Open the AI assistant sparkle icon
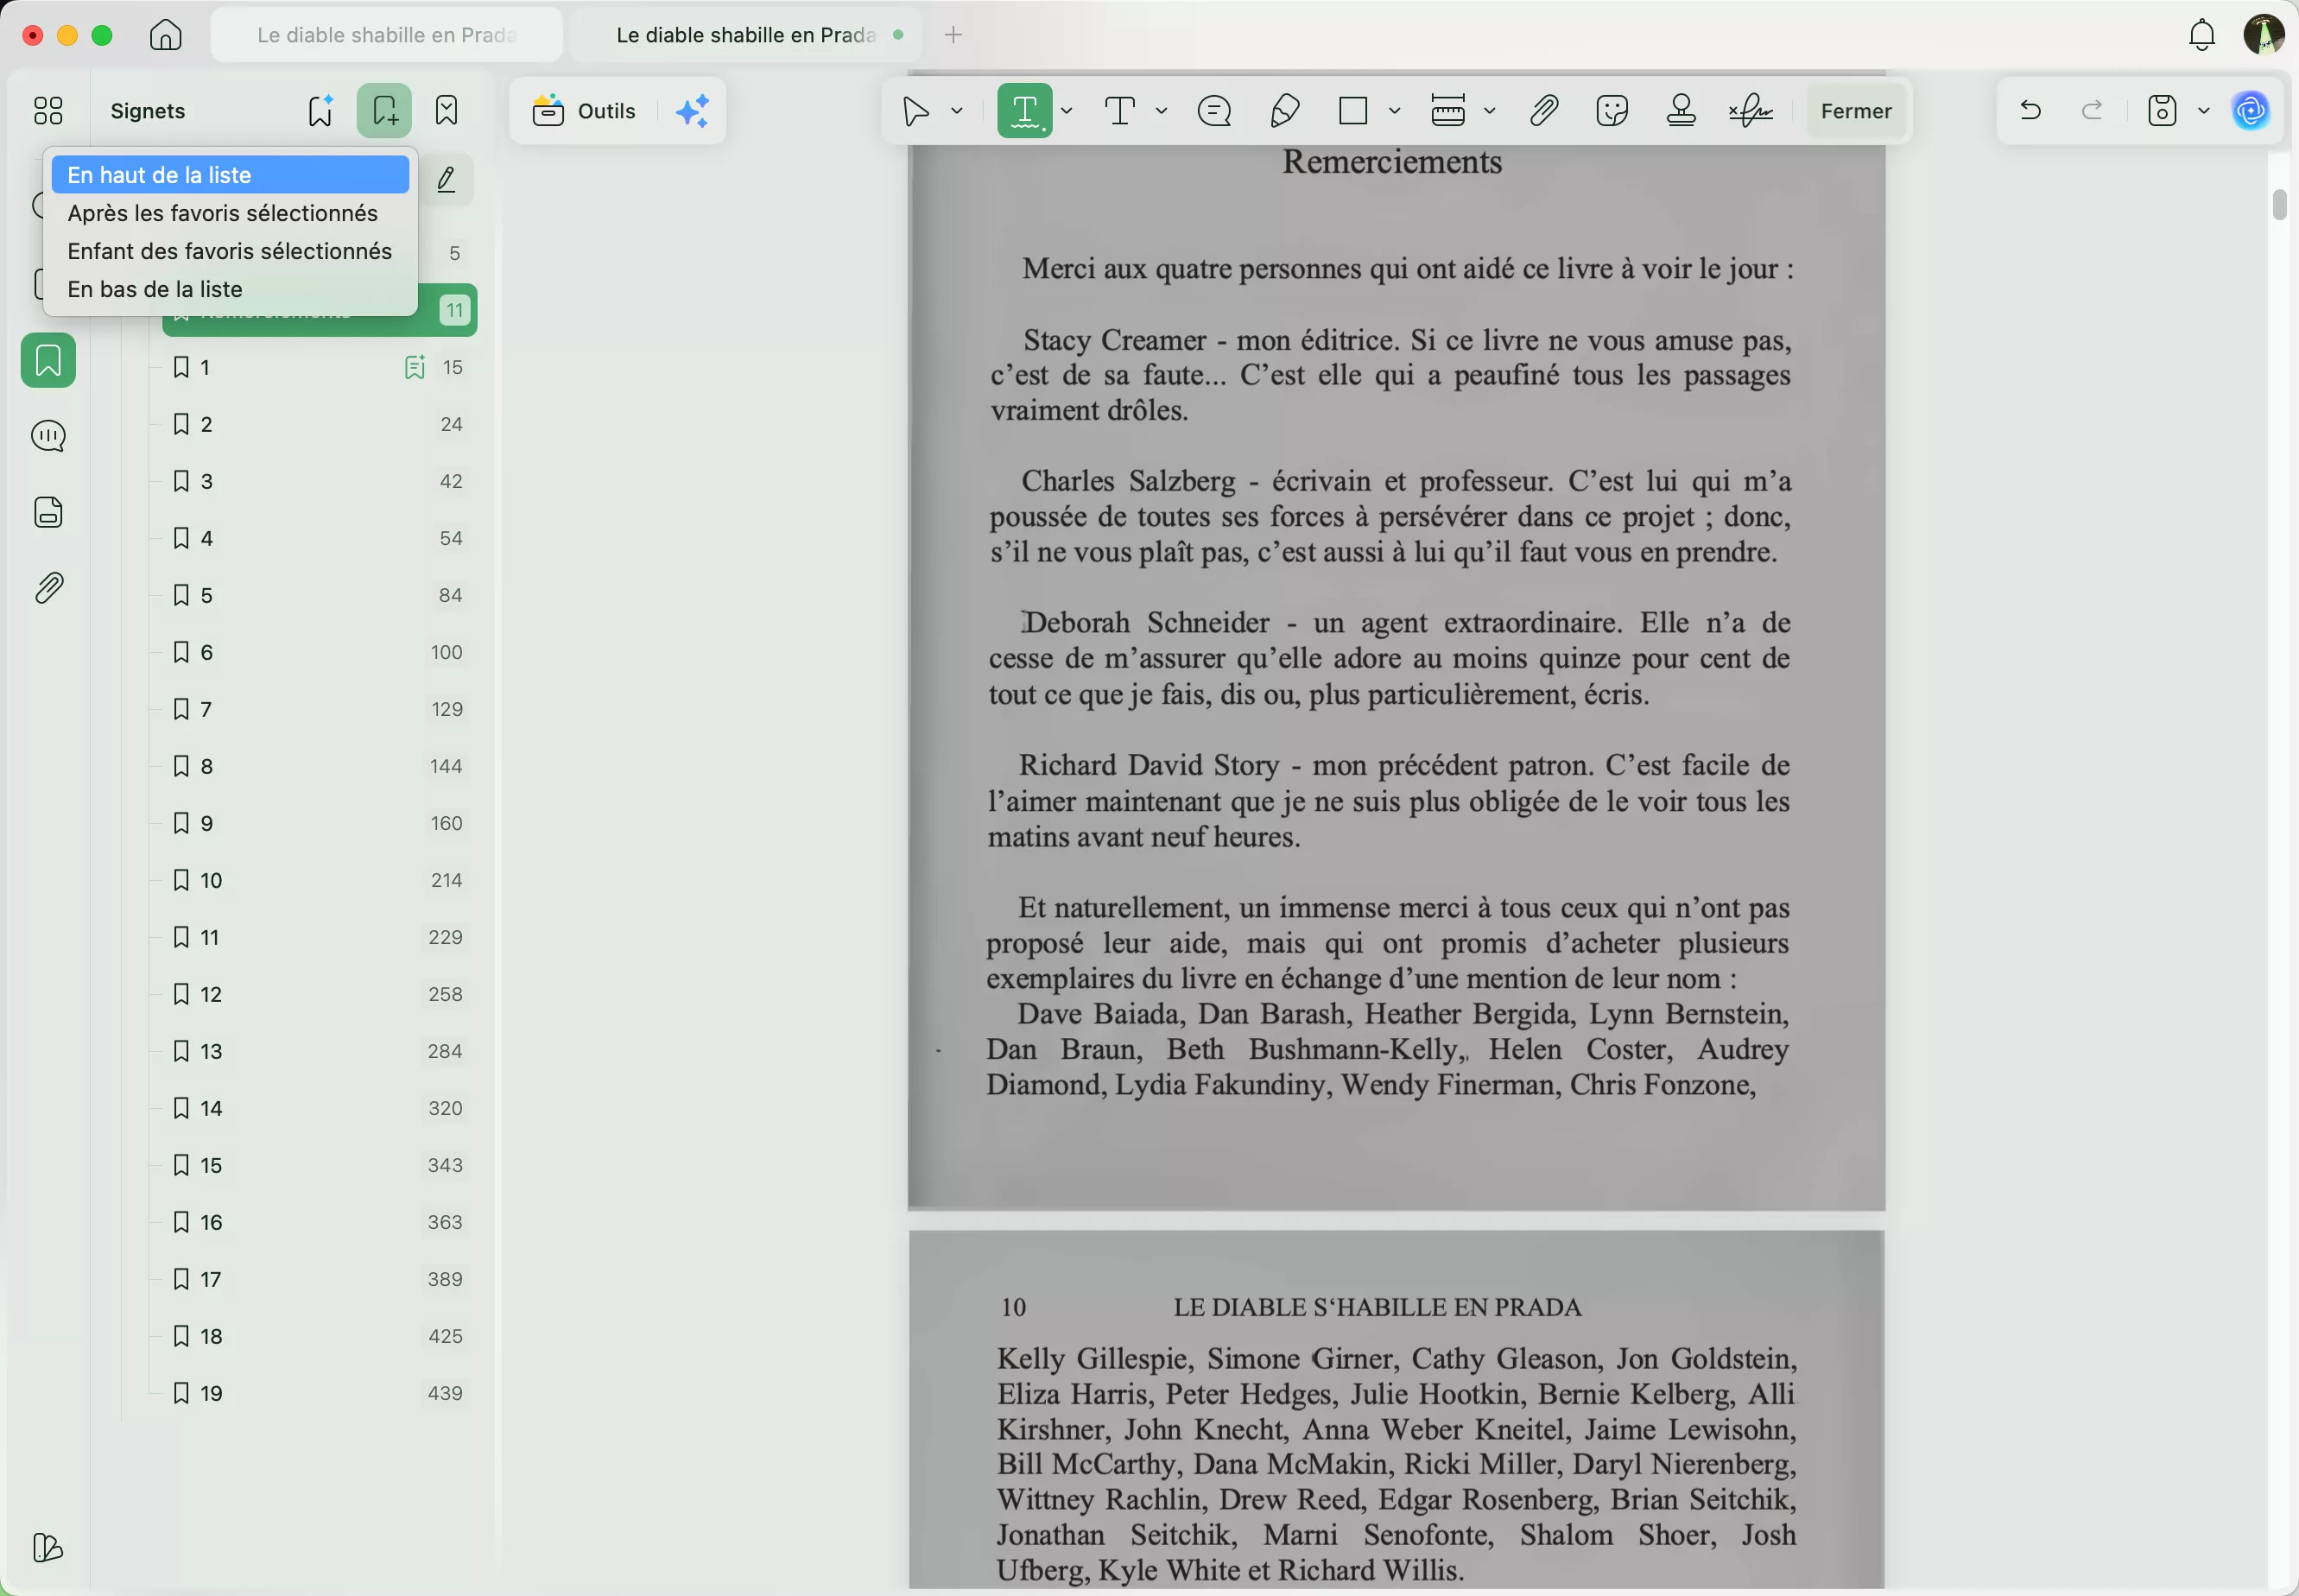This screenshot has height=1596, width=2299. click(x=692, y=111)
